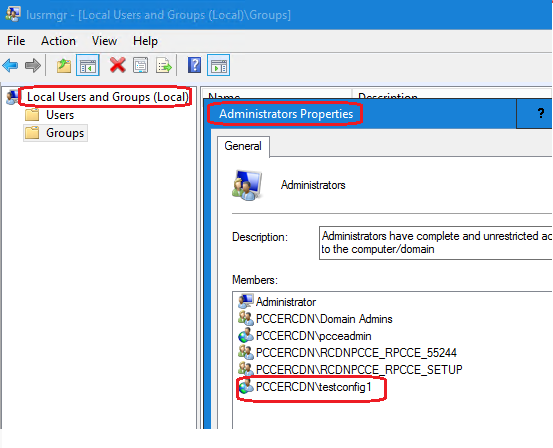Screen dimensions: 553x448
Task: Select the General tab
Action: (x=243, y=146)
